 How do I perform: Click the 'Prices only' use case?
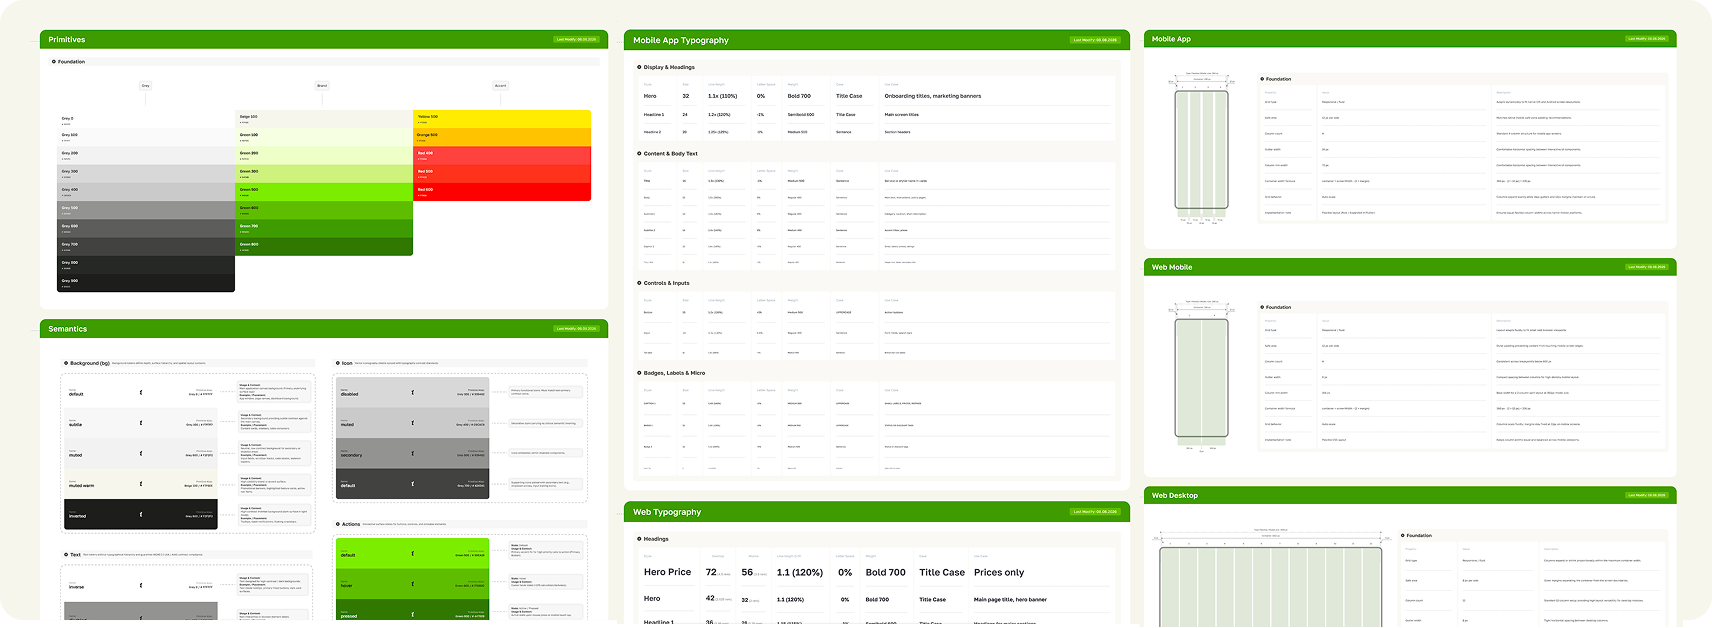tap(999, 573)
